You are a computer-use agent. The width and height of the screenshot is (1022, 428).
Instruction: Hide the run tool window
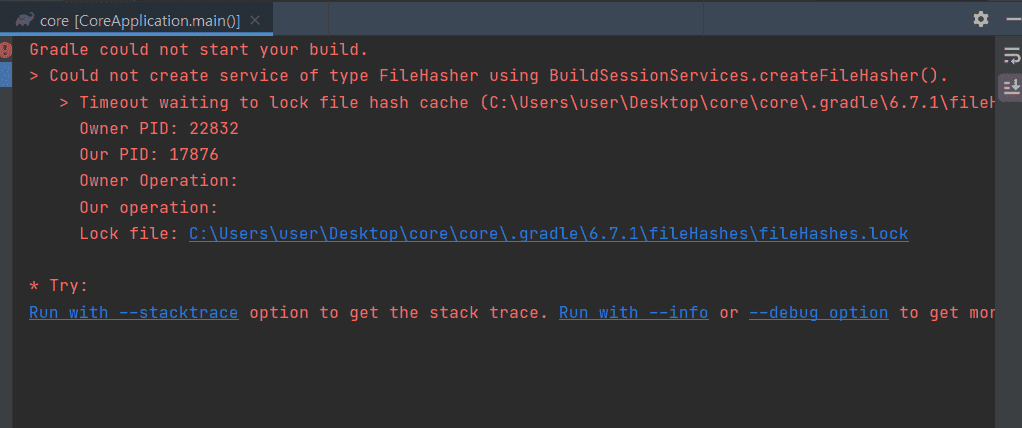click(1014, 20)
